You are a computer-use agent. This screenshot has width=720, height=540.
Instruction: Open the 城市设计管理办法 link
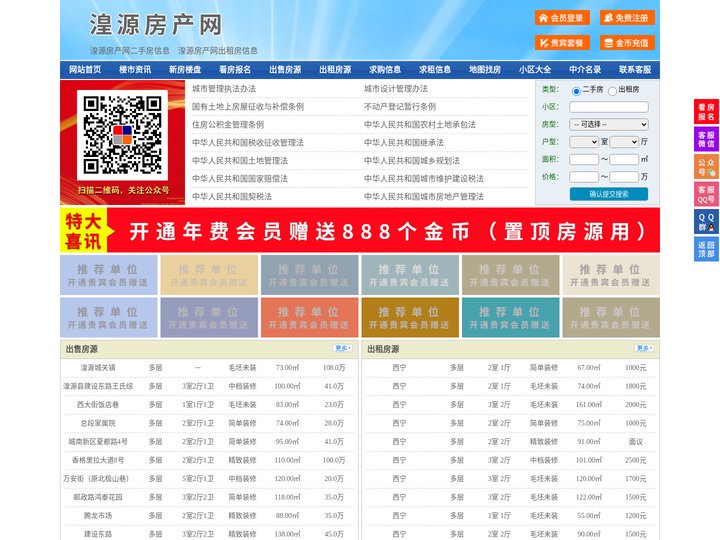point(396,89)
